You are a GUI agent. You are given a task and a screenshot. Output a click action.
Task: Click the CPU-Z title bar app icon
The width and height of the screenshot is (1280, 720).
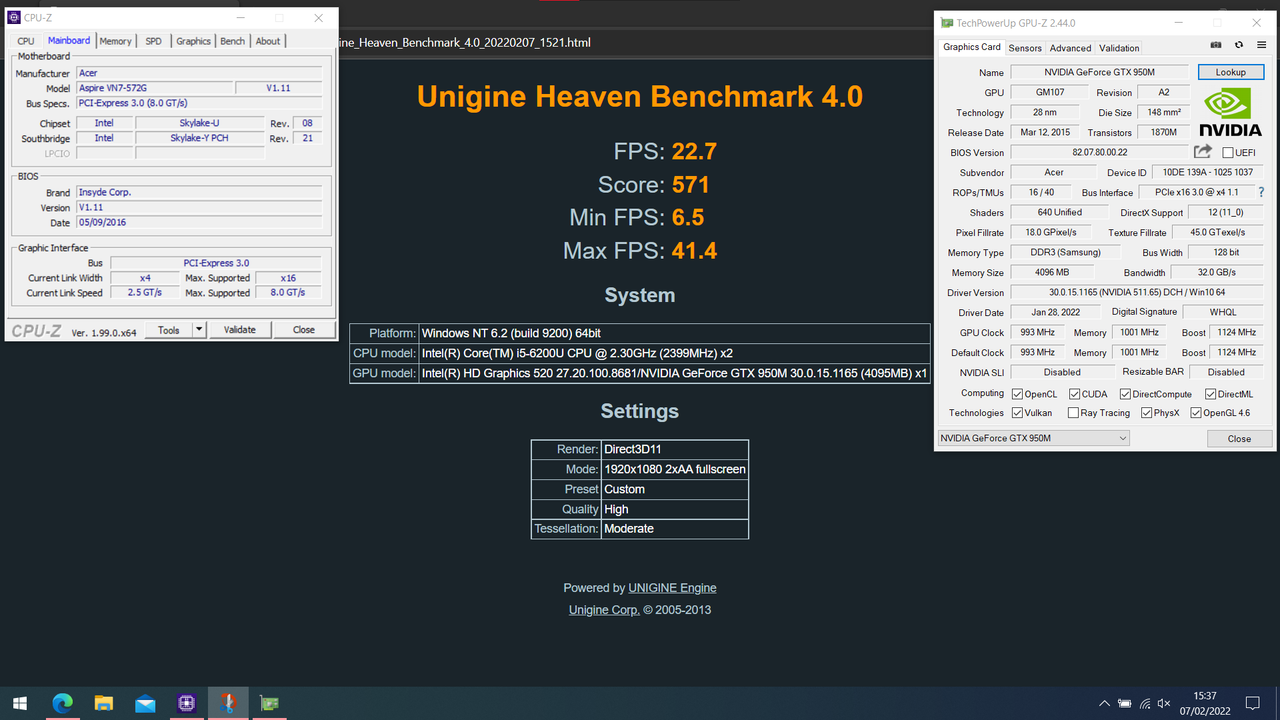(x=14, y=18)
